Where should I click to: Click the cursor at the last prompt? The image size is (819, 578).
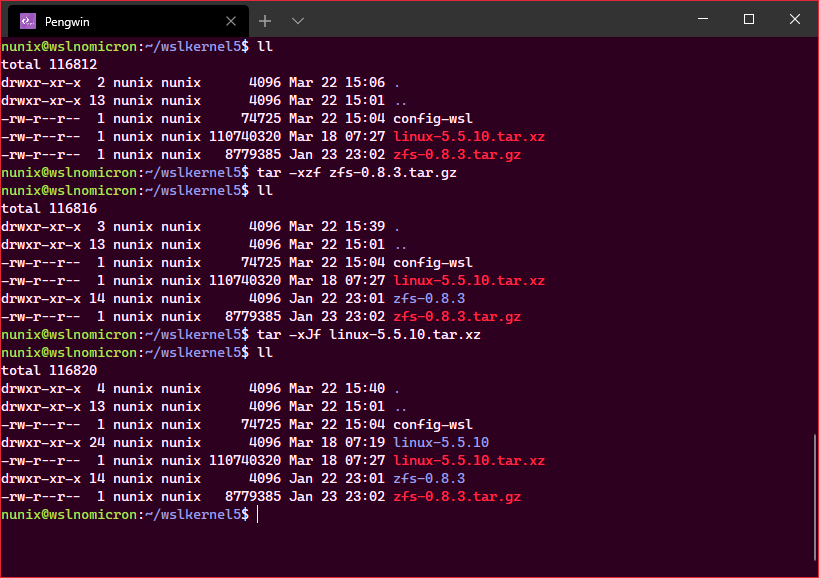[x=258, y=515]
